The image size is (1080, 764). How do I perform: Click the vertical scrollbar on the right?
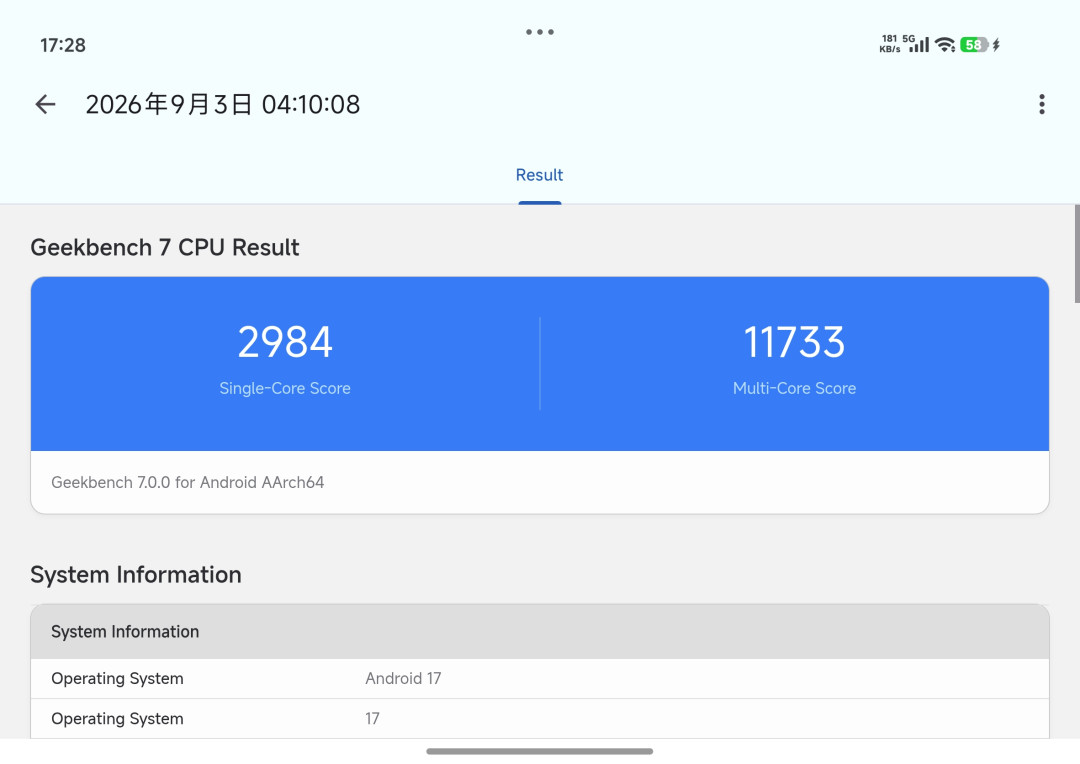(1077, 254)
